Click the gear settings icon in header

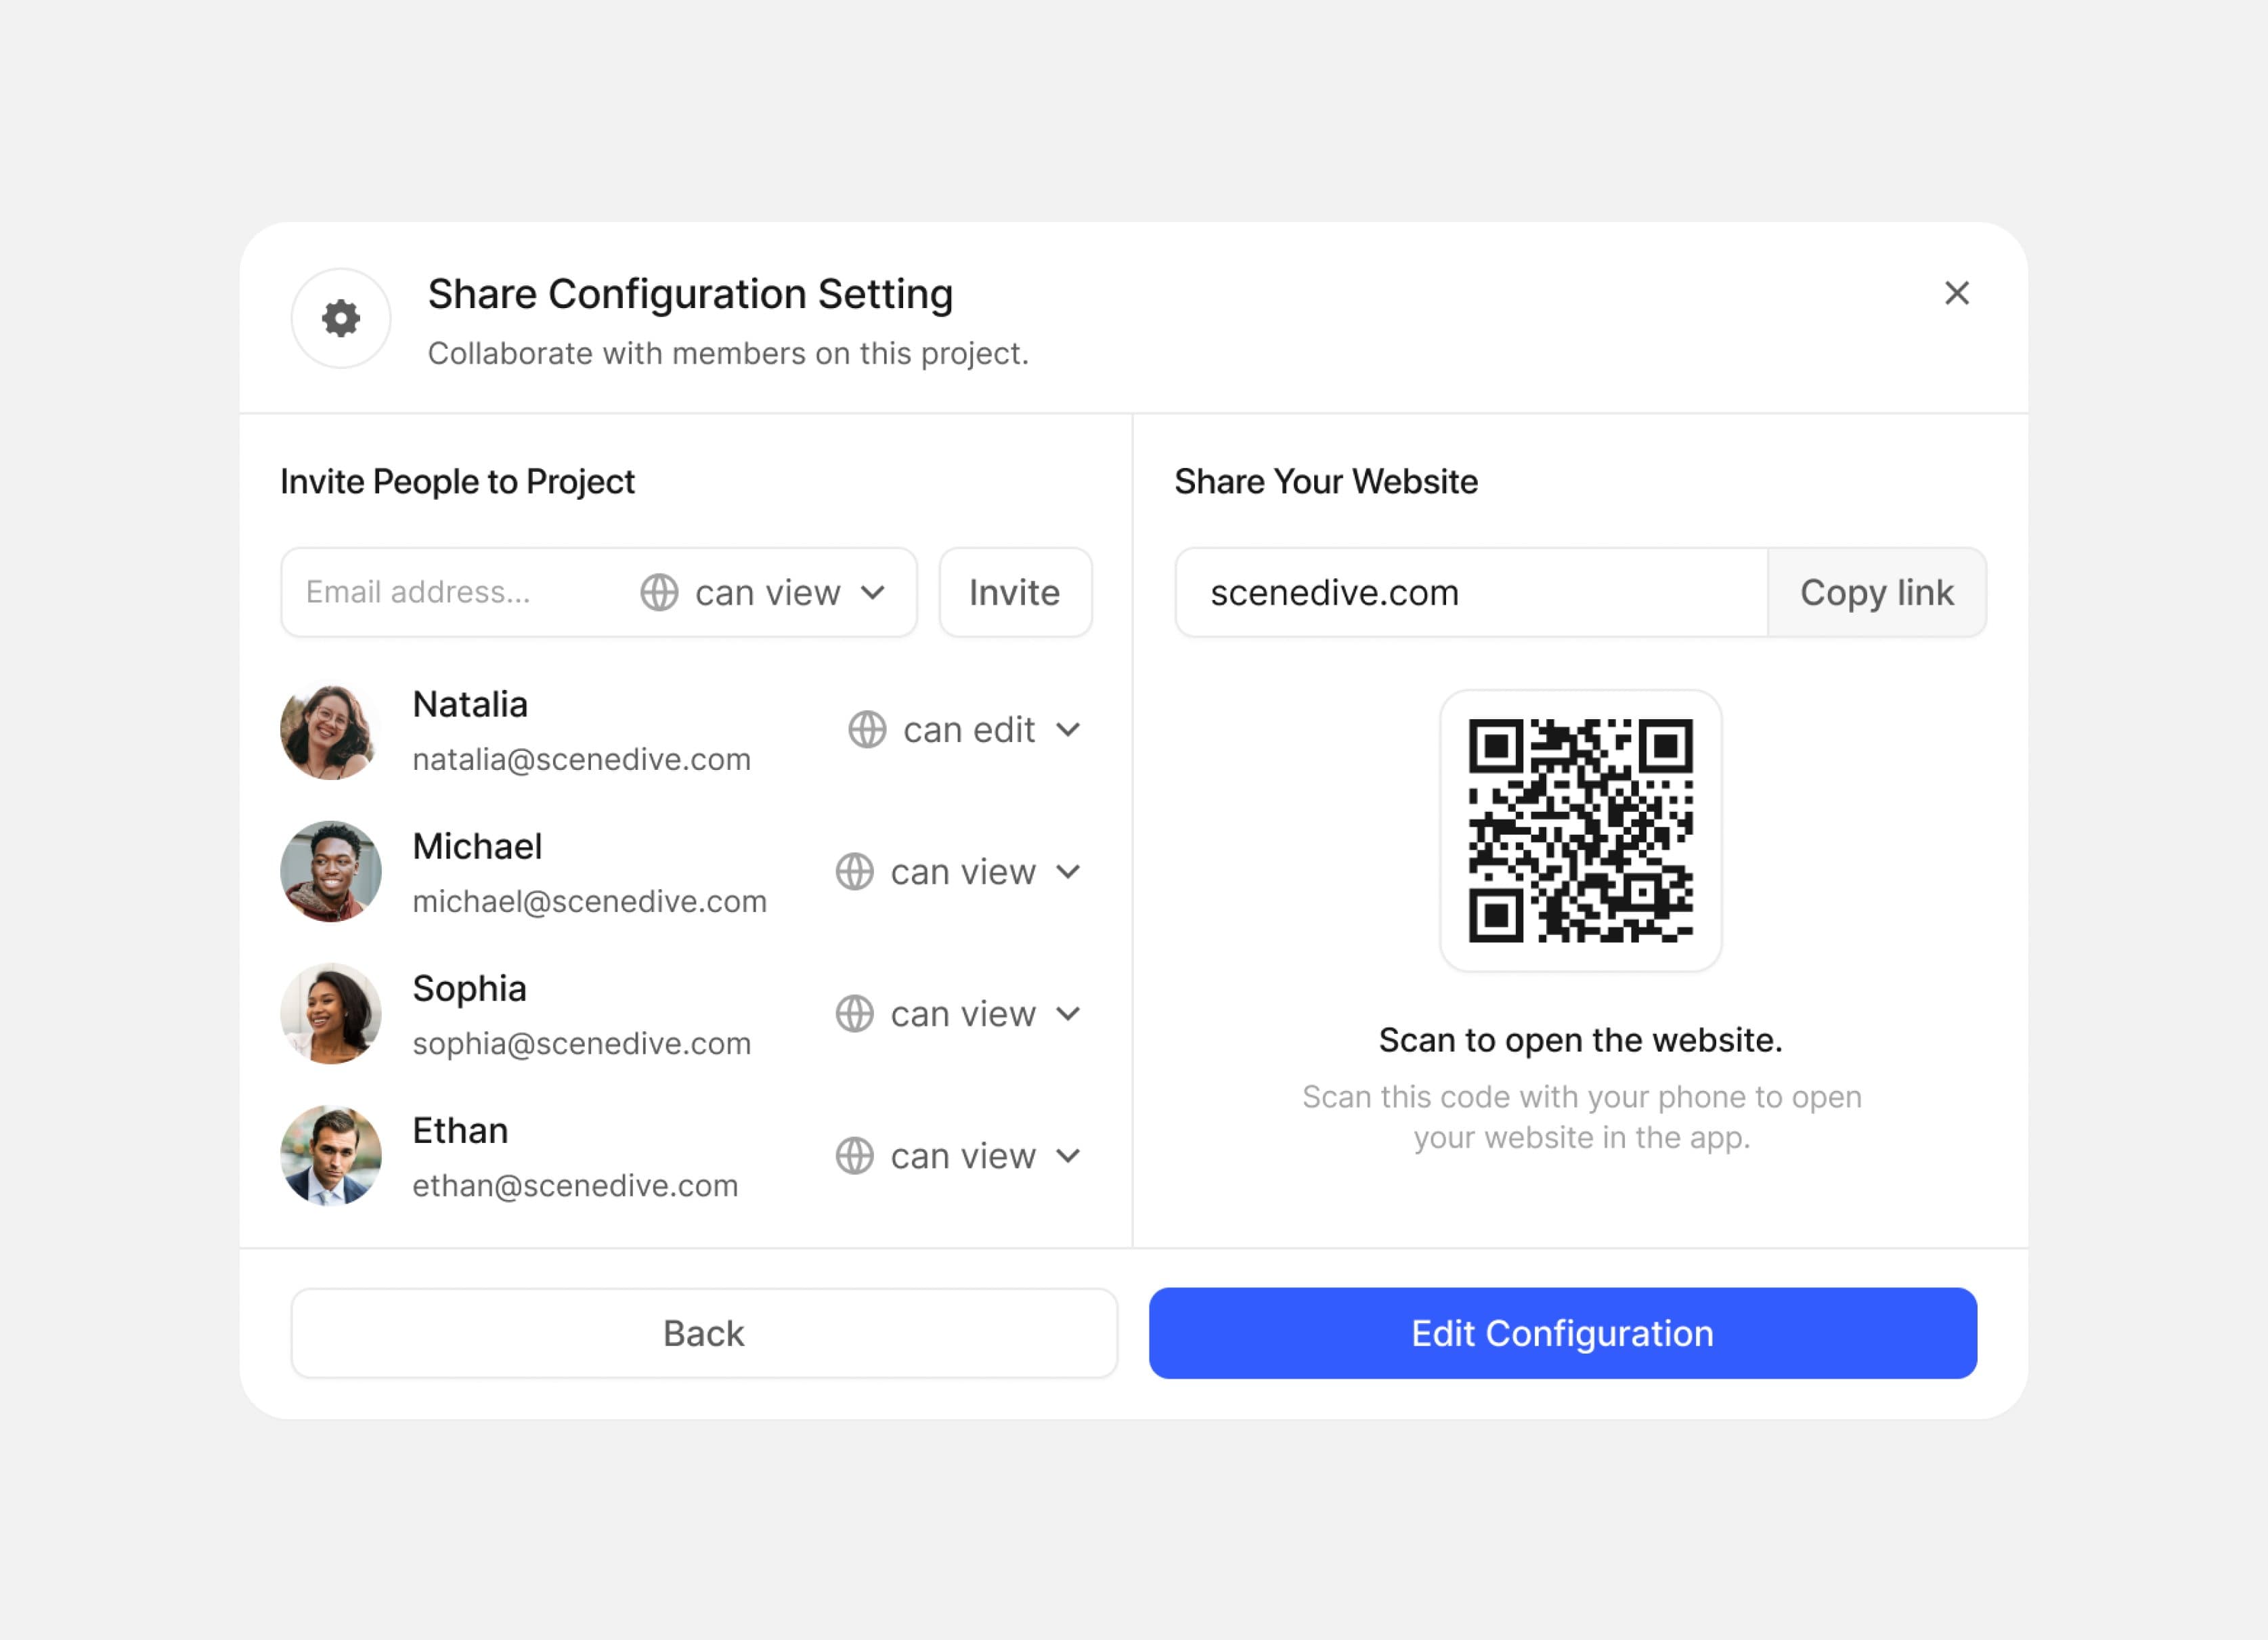pyautogui.click(x=341, y=318)
